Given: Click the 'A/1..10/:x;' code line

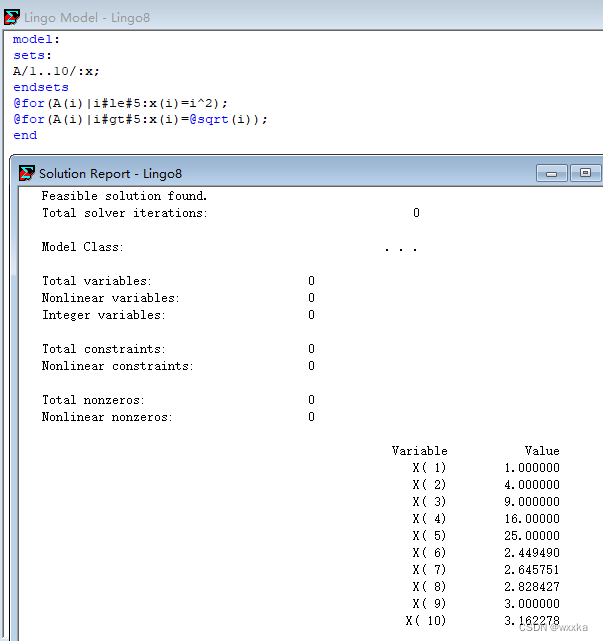Looking at the screenshot, I should 56,72.
